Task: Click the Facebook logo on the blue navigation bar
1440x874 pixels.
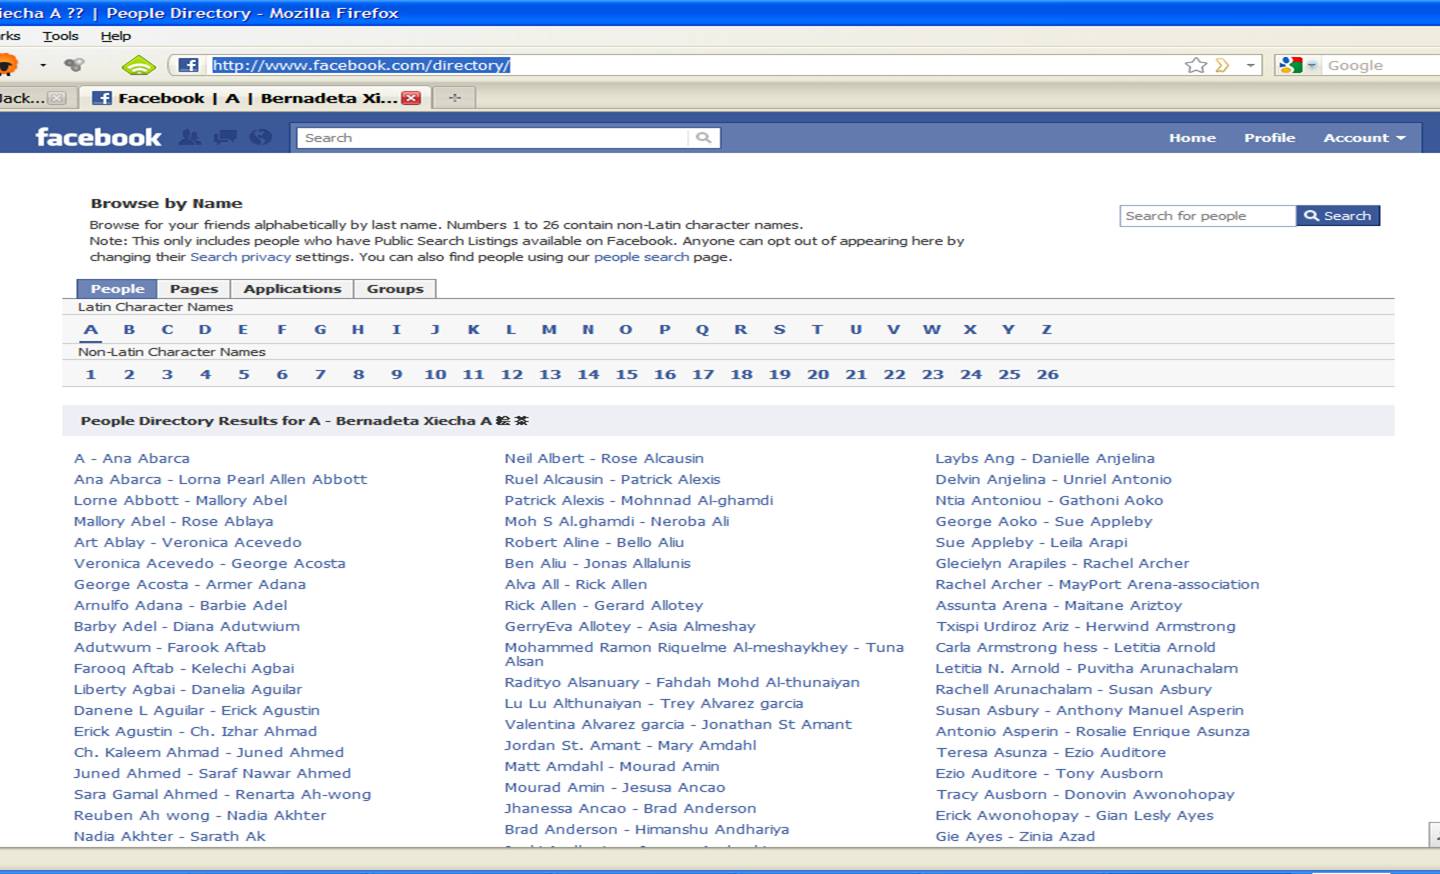Action: click(96, 137)
